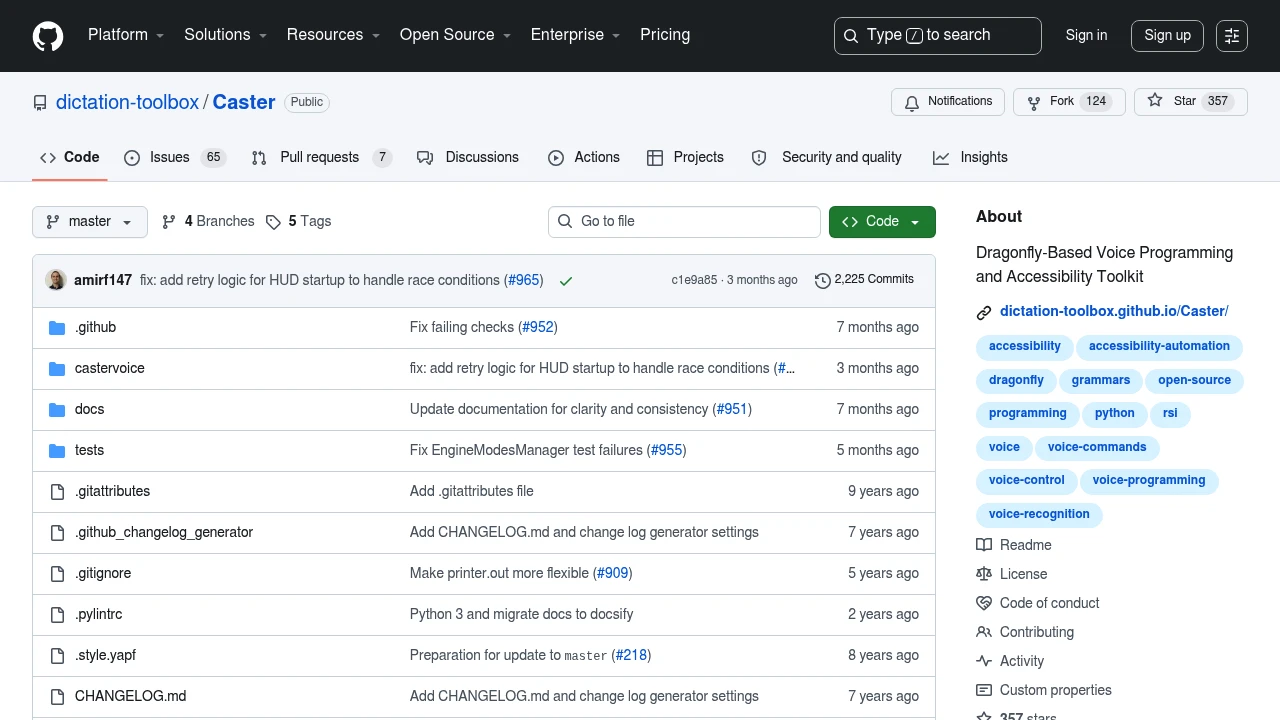Image resolution: width=1280 pixels, height=720 pixels.
Task: Click the docs folder icon
Action: tap(57, 410)
